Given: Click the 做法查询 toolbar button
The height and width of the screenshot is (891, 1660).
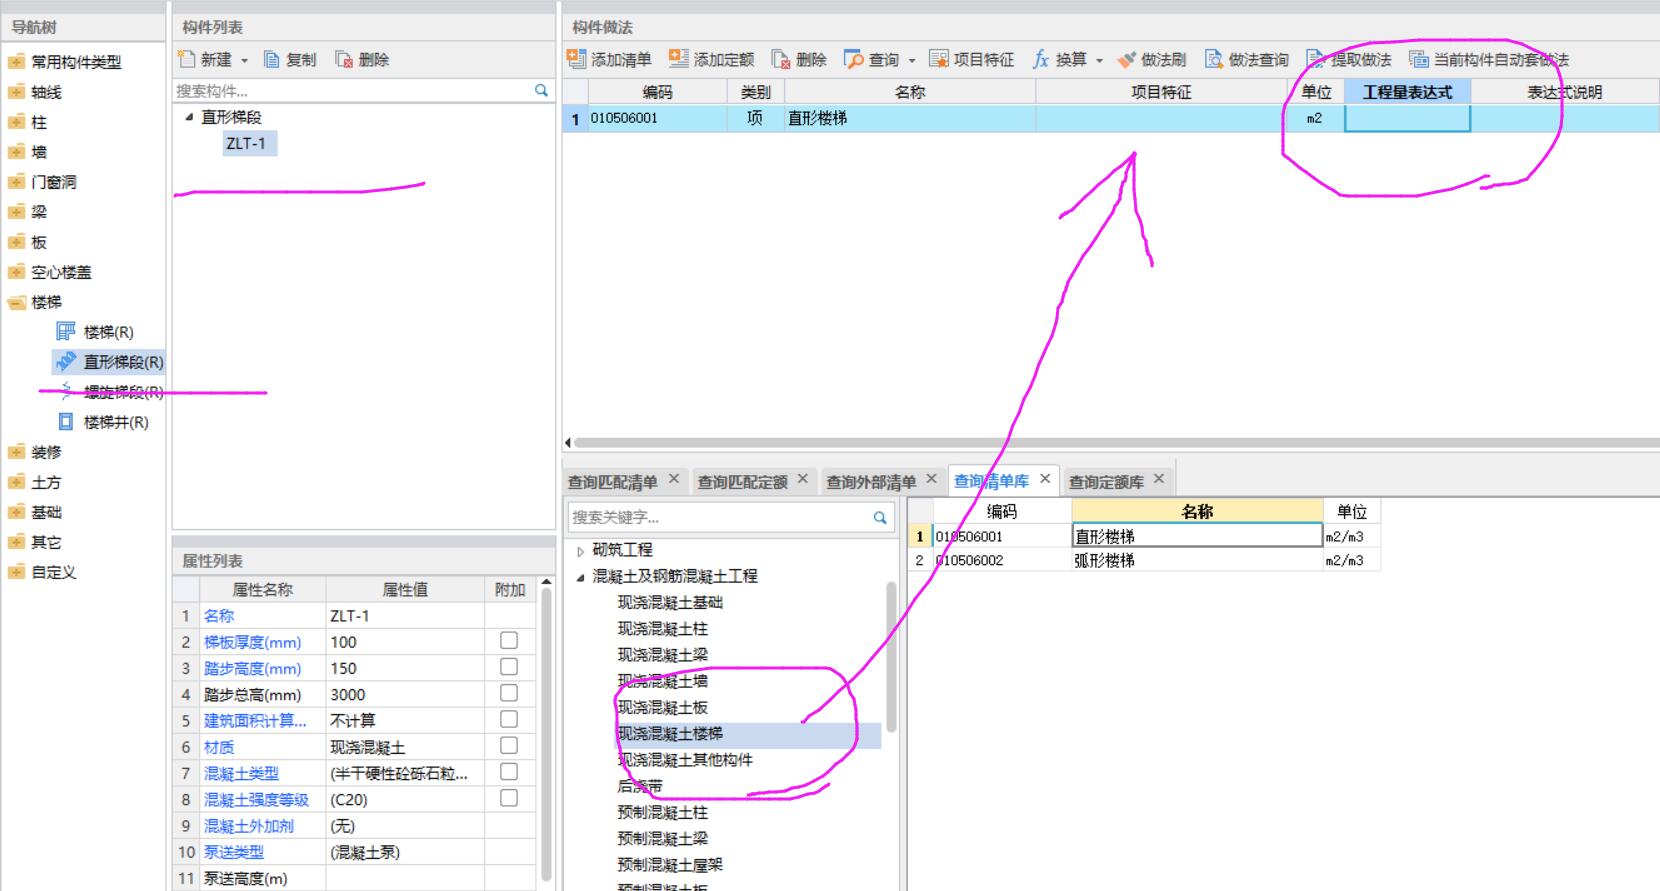Looking at the screenshot, I should [1246, 60].
